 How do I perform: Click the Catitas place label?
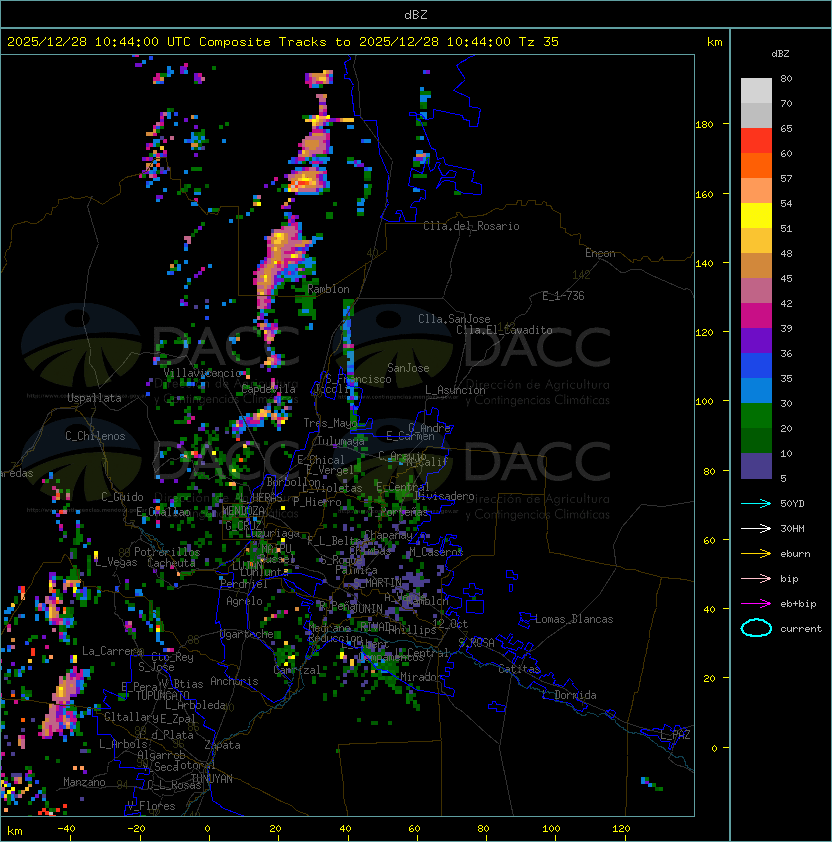(x=519, y=669)
